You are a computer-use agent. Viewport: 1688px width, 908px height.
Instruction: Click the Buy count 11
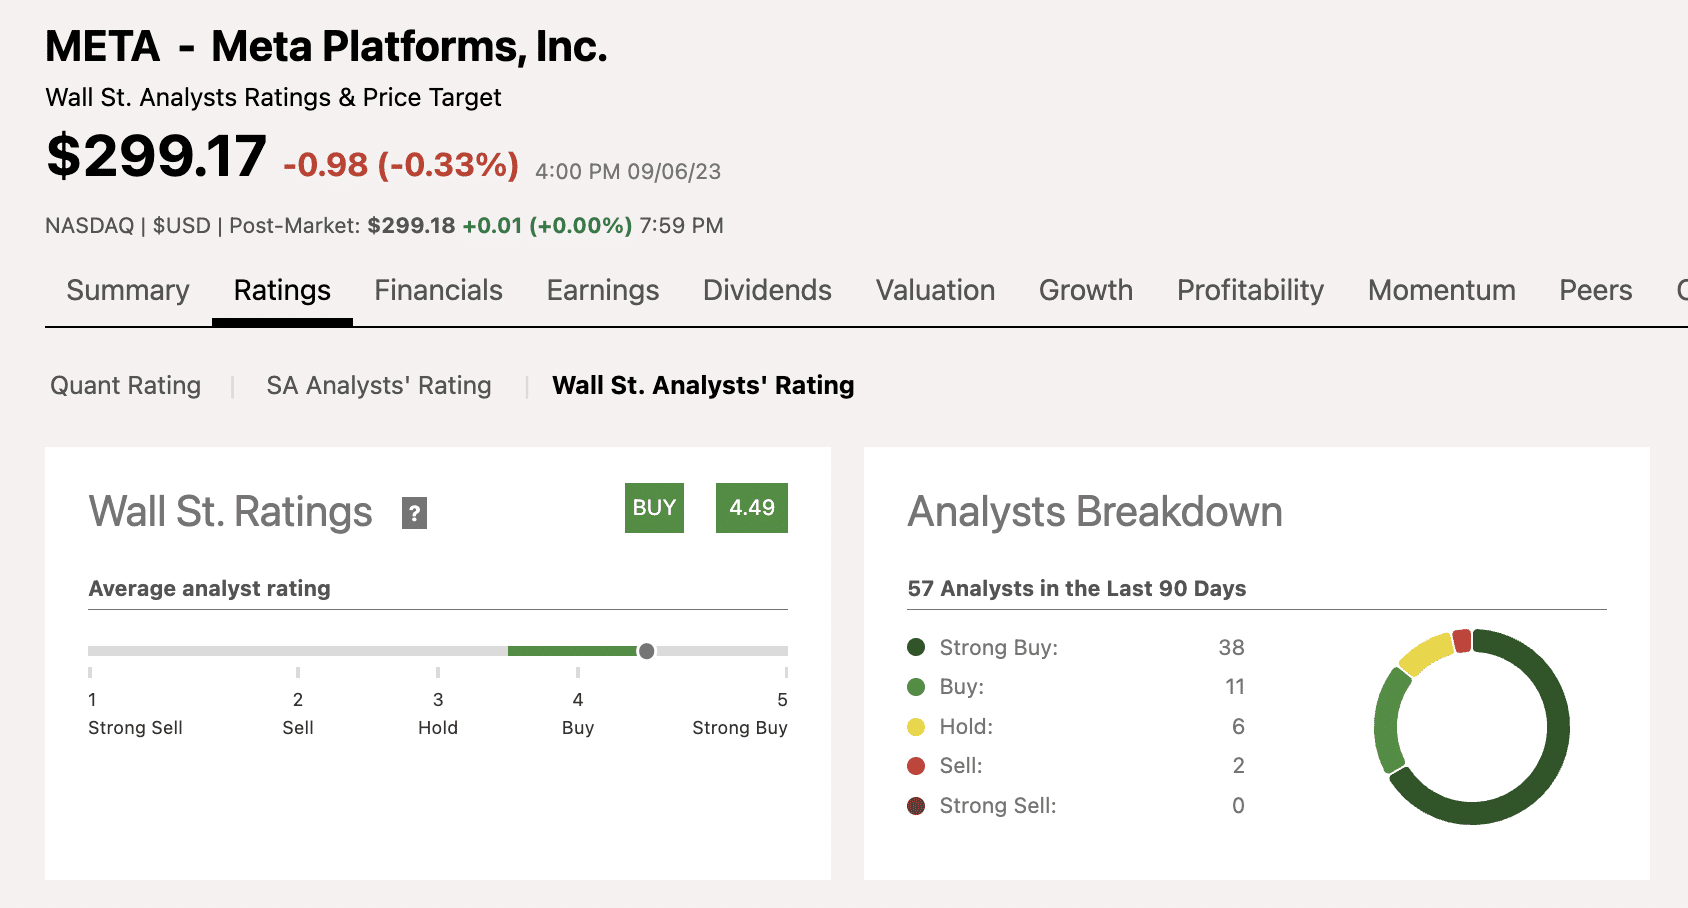point(1235,687)
